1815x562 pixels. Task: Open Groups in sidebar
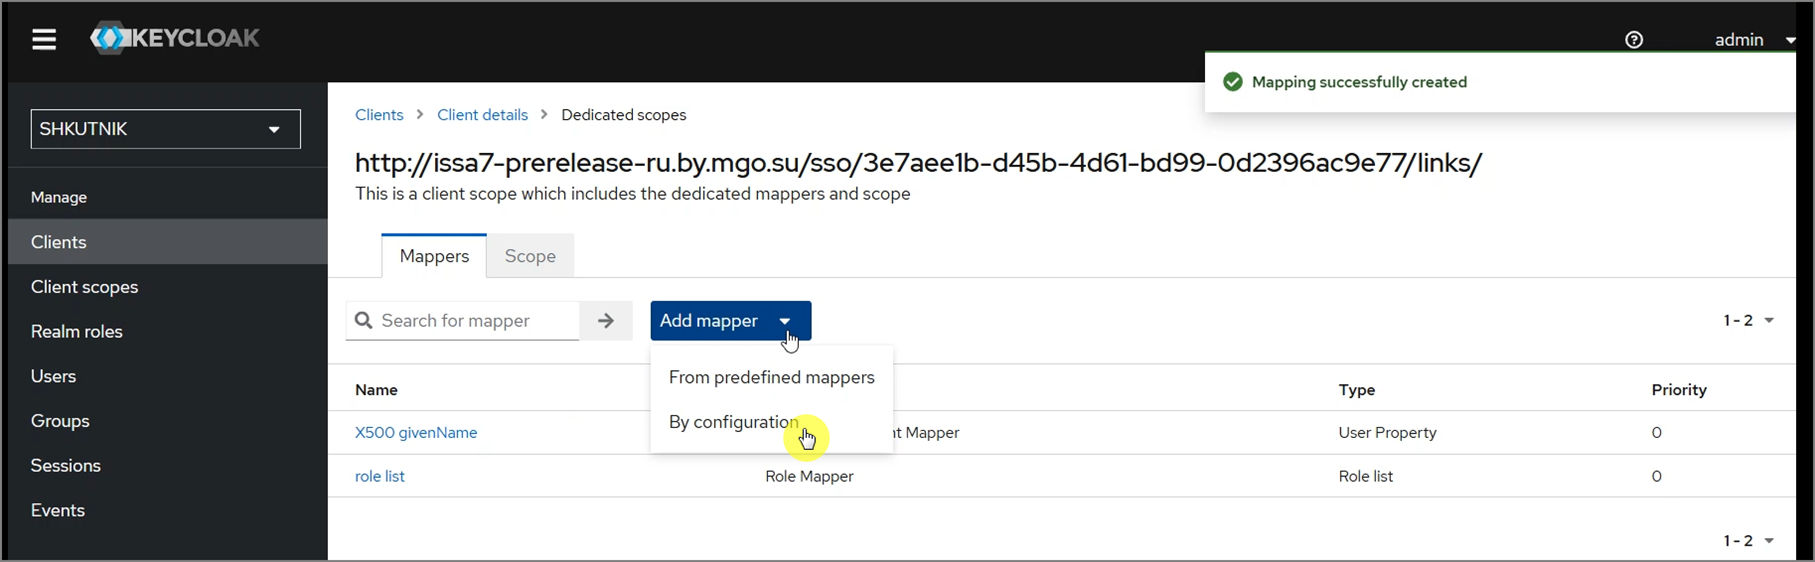(x=168, y=421)
